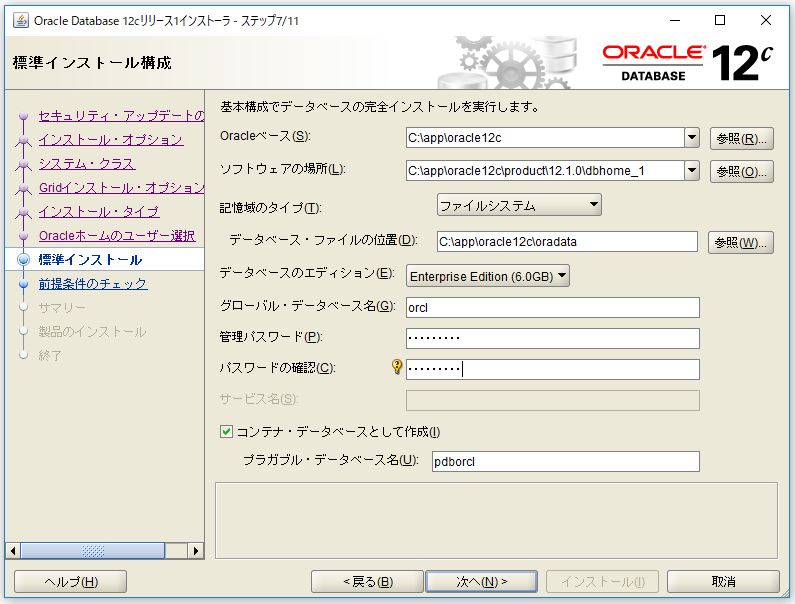The width and height of the screenshot is (795, 604).
Task: Click the Back button
Action: (x=367, y=582)
